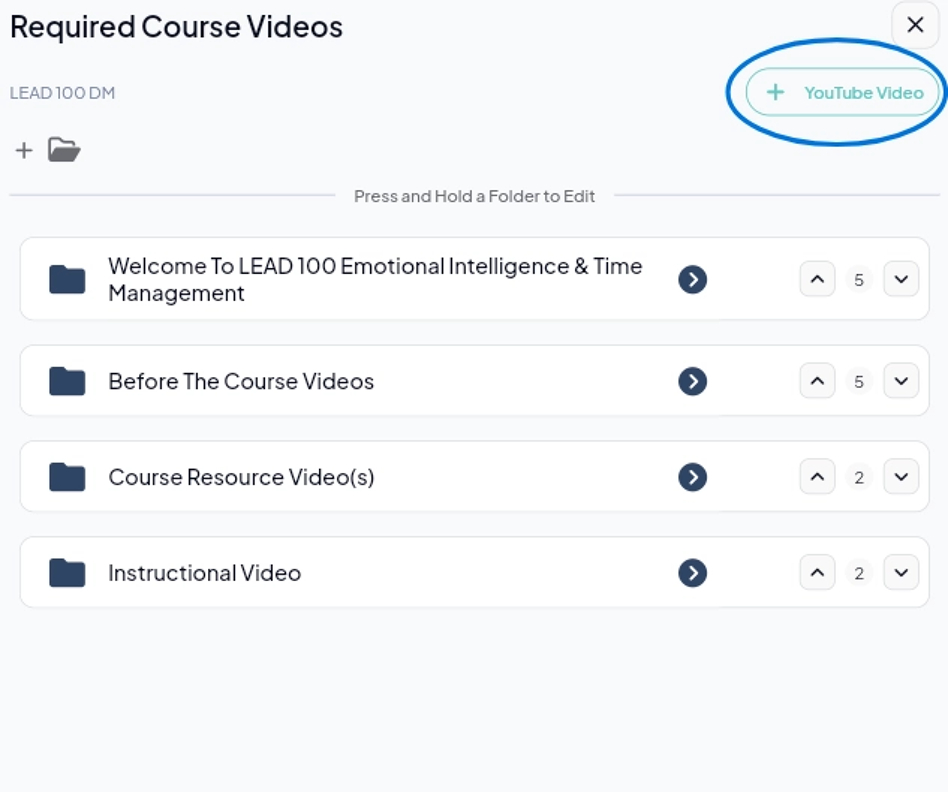Open the Instructional Video folder arrow
Viewport: 948px width, 792px height.
[692, 573]
